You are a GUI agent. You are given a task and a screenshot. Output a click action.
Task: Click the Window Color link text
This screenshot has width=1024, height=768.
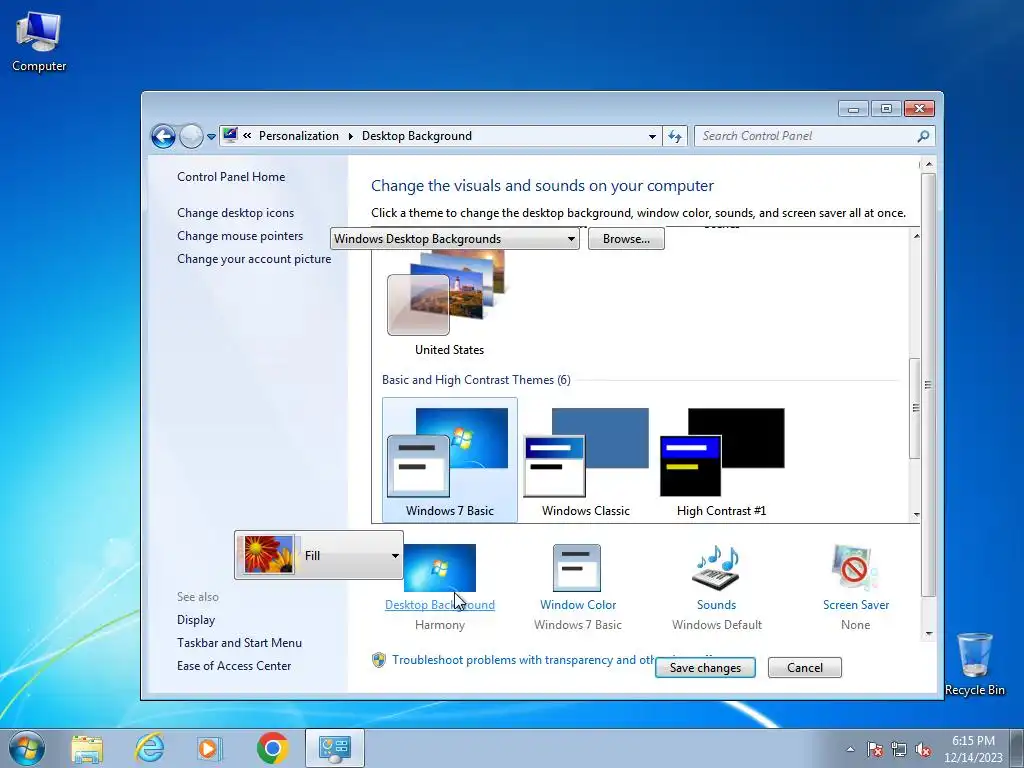point(578,605)
